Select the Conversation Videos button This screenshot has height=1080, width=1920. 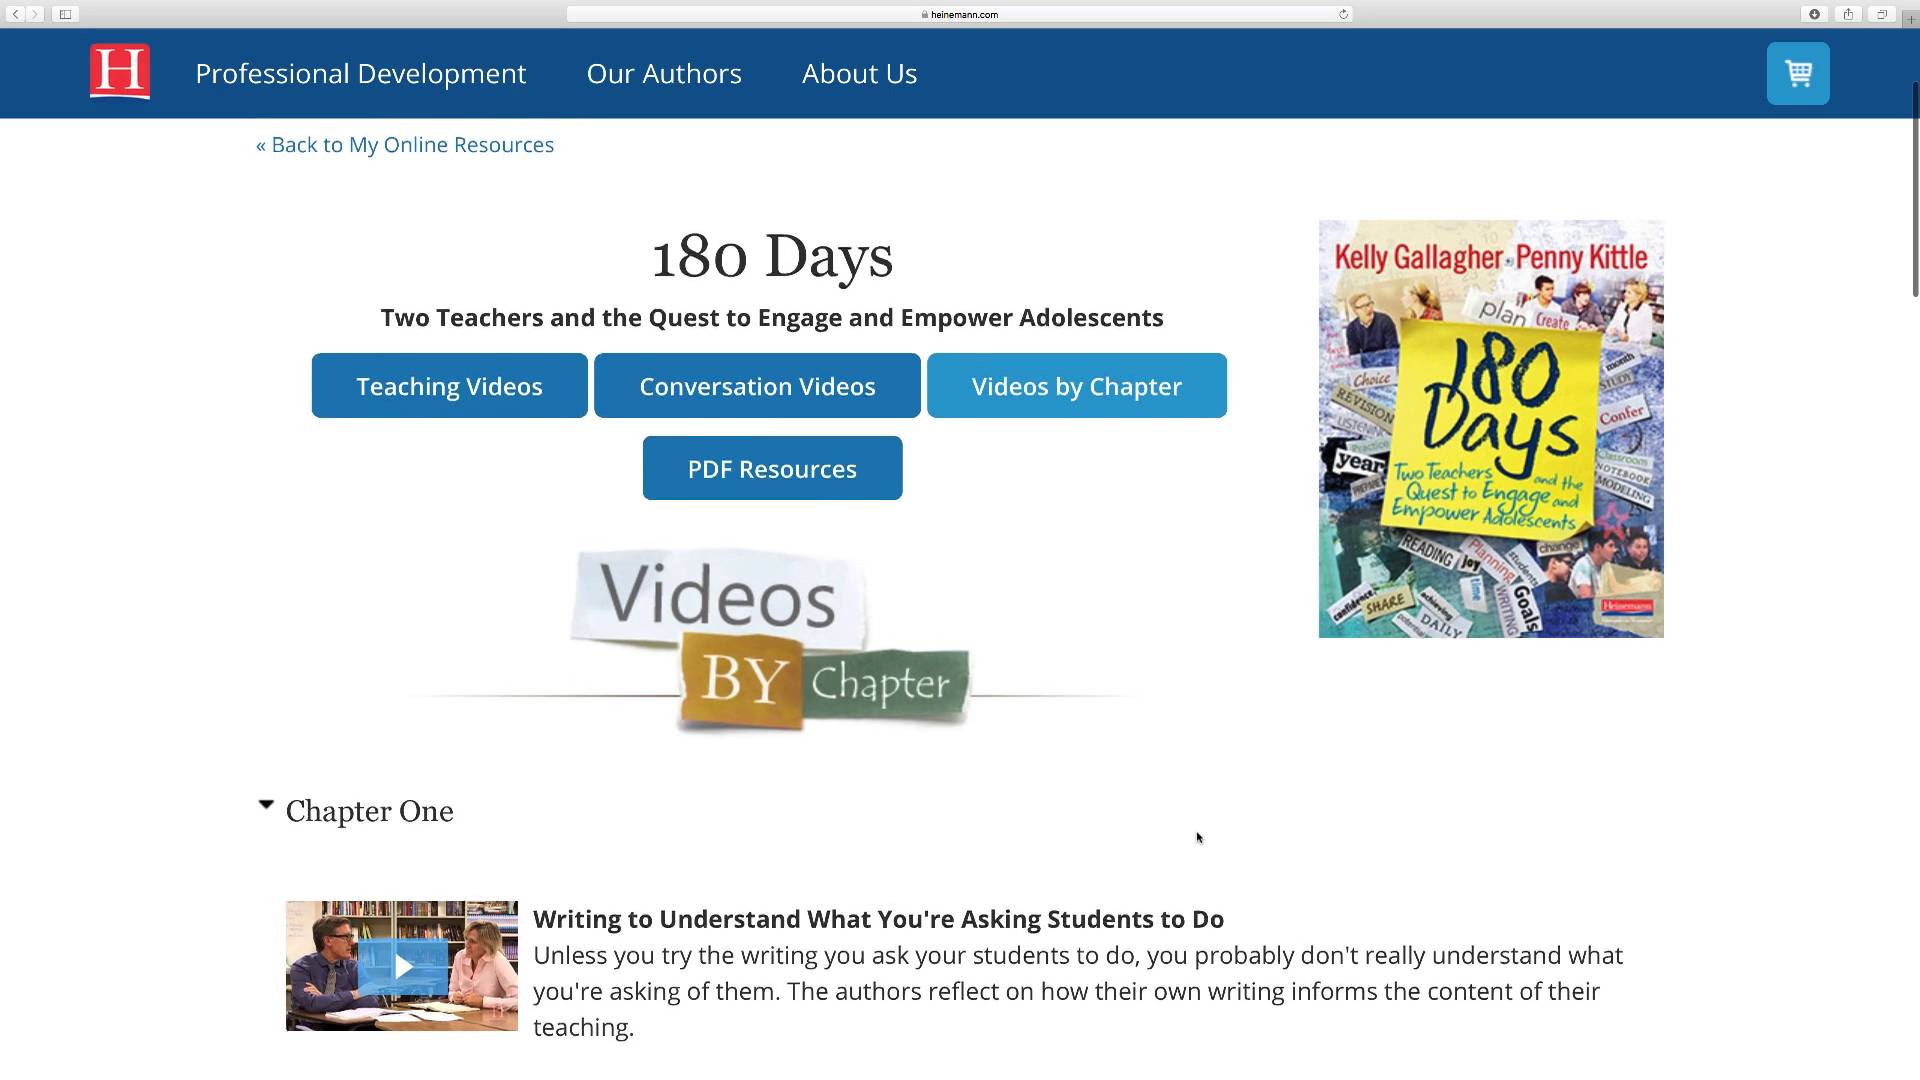coord(757,385)
